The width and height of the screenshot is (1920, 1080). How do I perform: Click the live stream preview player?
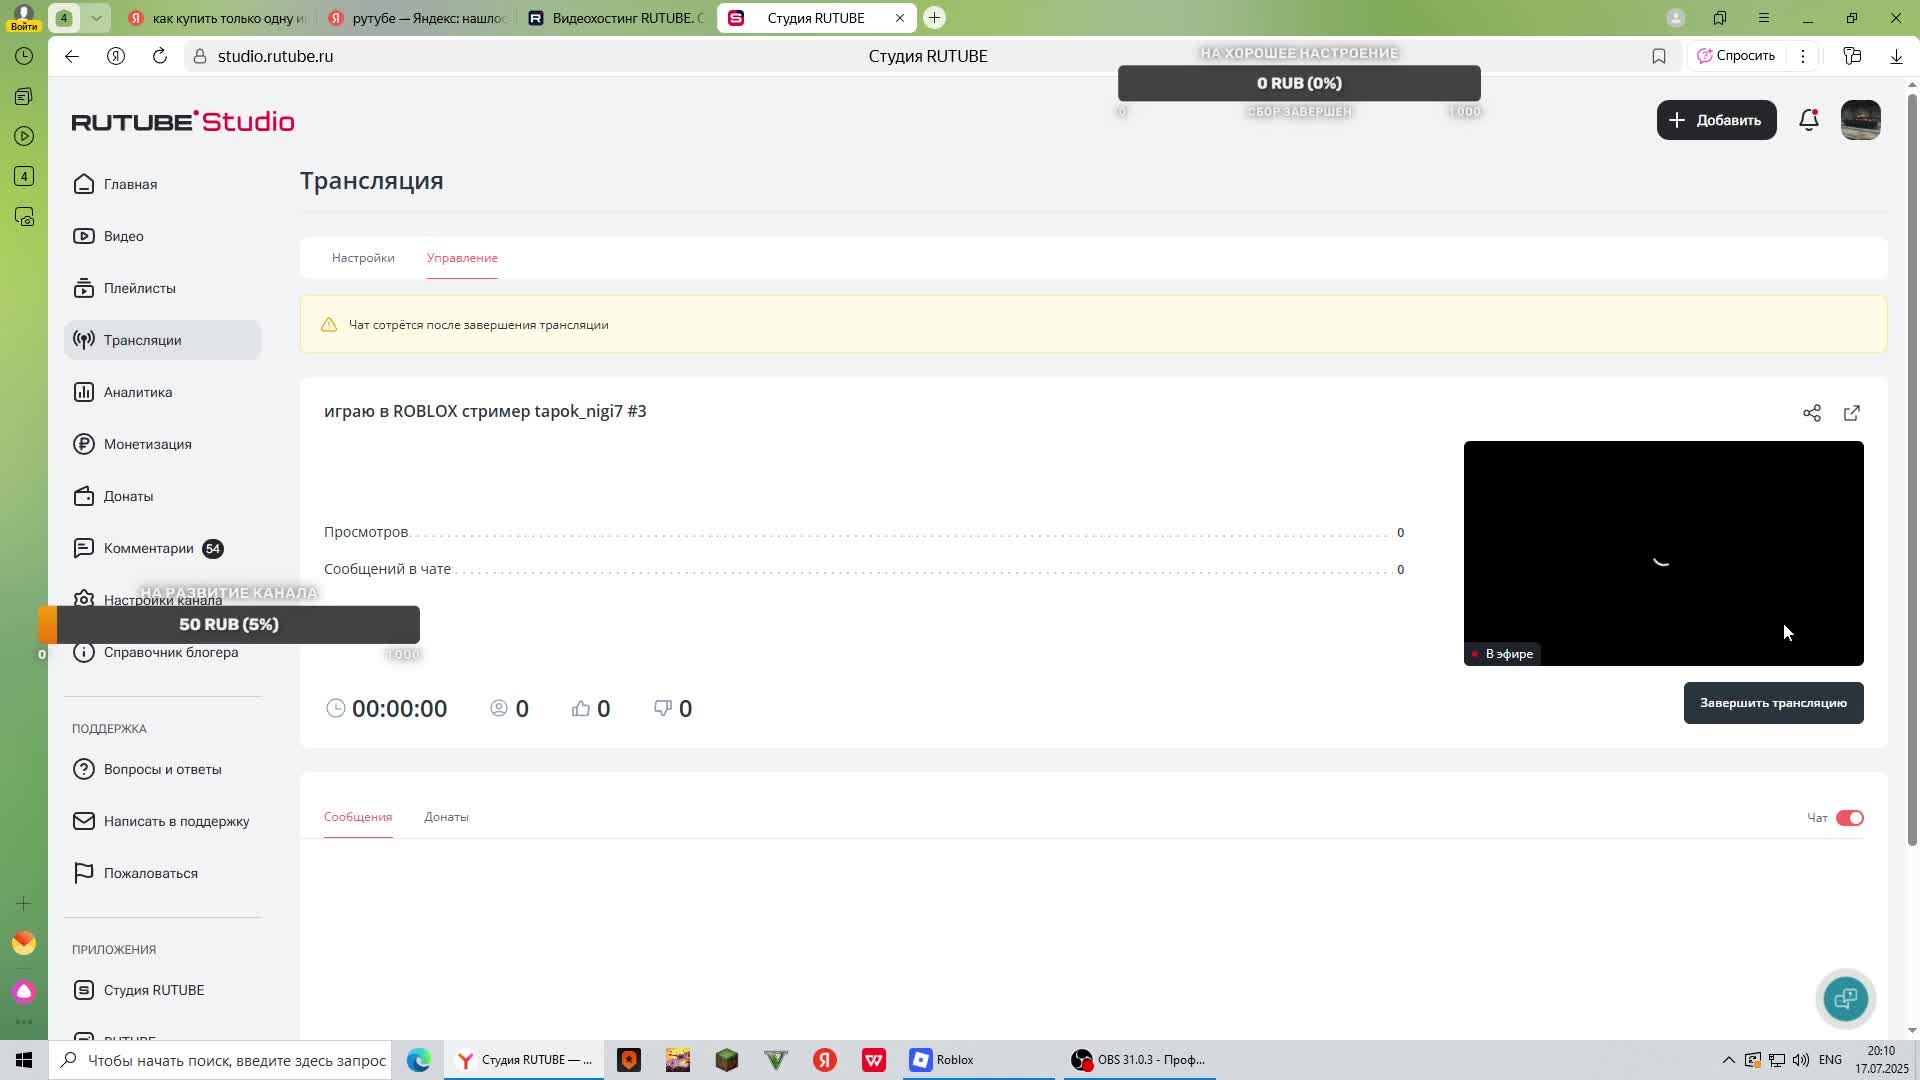(x=1662, y=552)
